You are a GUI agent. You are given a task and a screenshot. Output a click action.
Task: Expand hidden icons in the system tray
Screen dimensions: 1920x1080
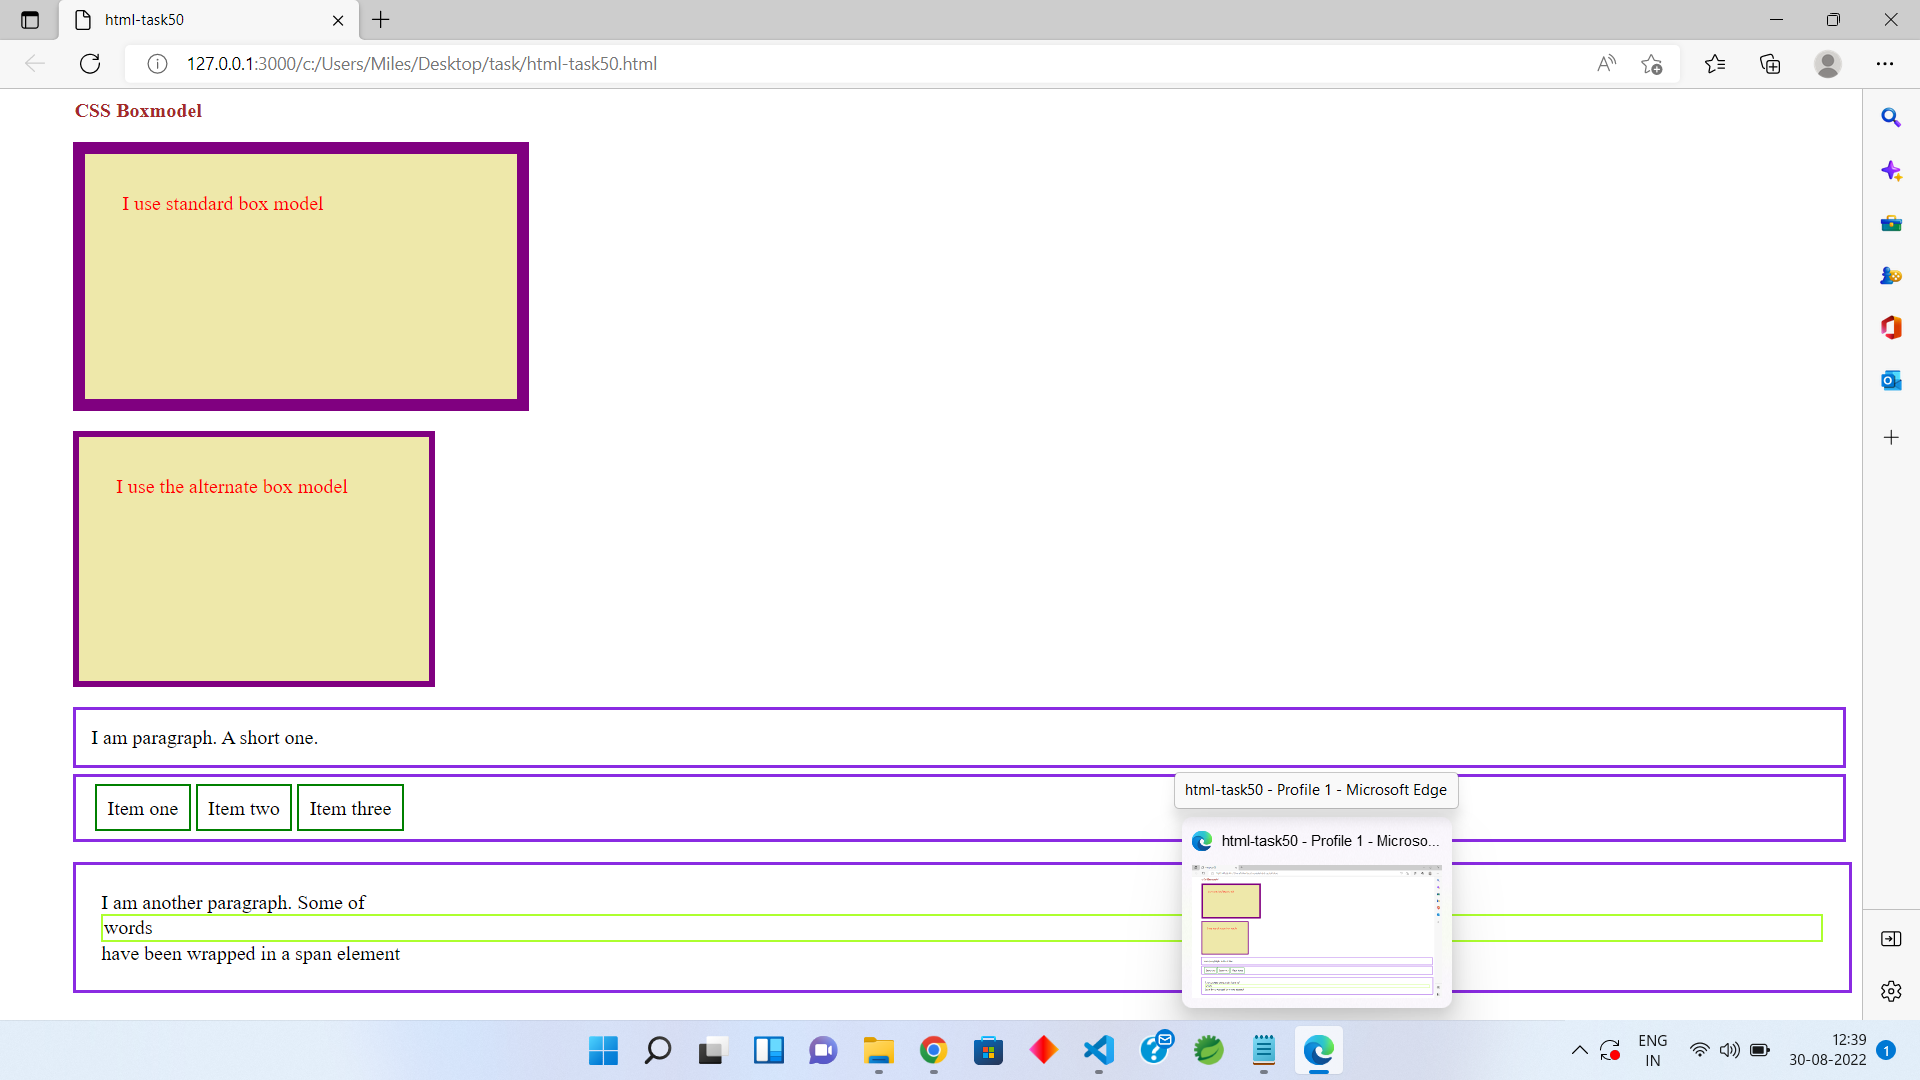(1579, 1050)
